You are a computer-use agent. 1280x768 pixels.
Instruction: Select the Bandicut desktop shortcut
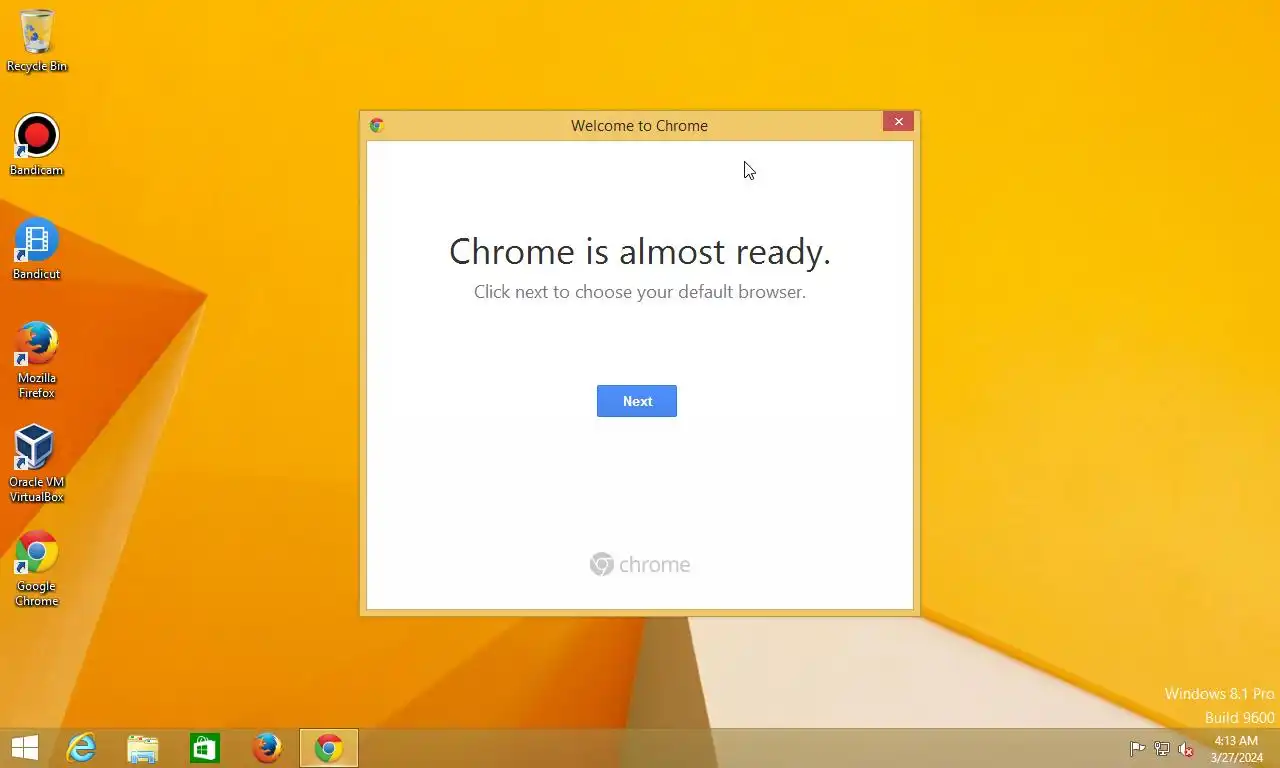(x=37, y=249)
